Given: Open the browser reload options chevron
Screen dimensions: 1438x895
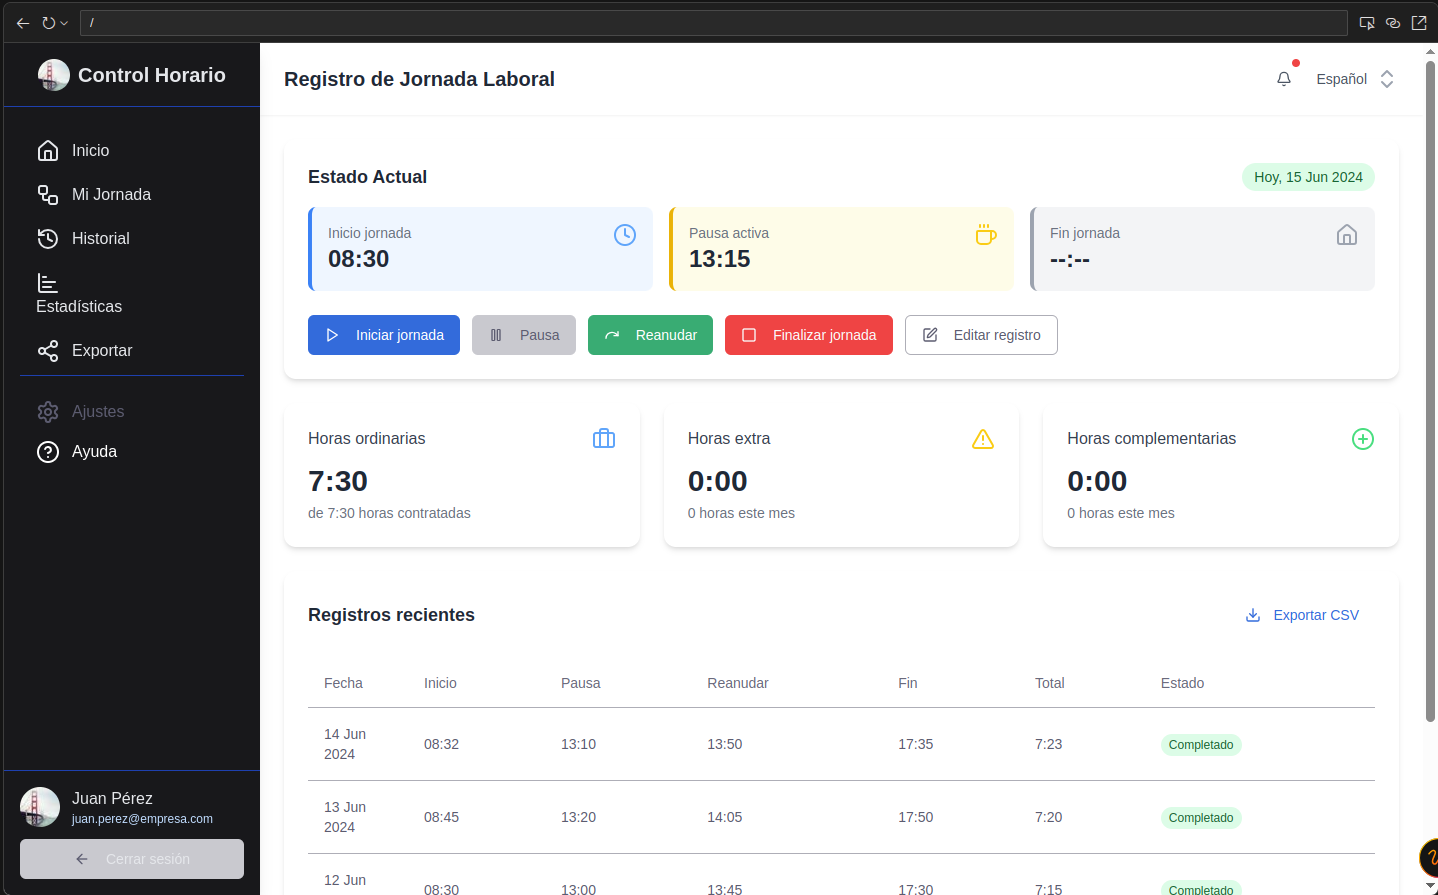Looking at the screenshot, I should pos(64,23).
